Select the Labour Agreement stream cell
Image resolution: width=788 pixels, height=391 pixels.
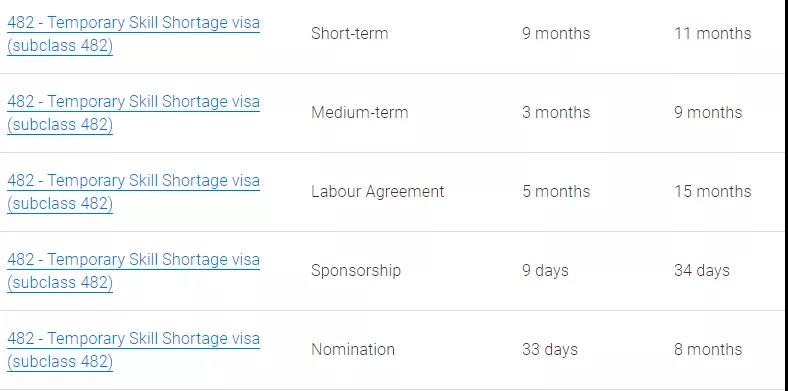click(377, 191)
